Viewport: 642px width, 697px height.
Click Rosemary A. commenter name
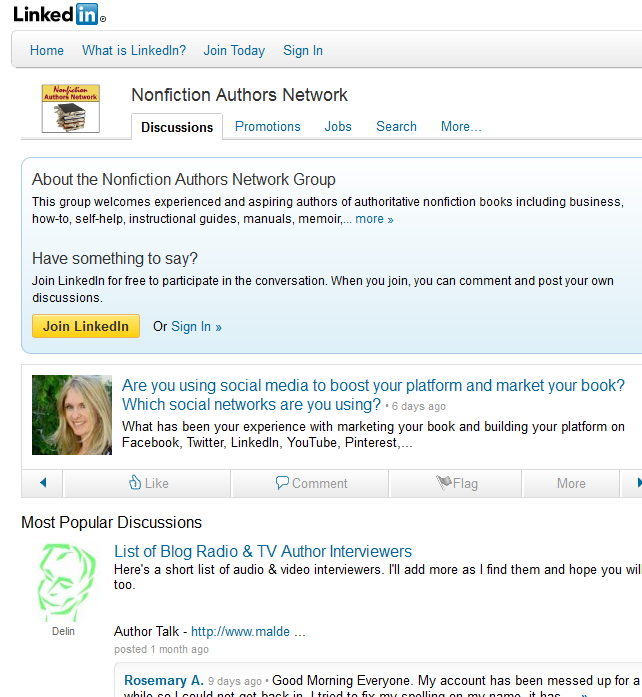click(x=164, y=681)
